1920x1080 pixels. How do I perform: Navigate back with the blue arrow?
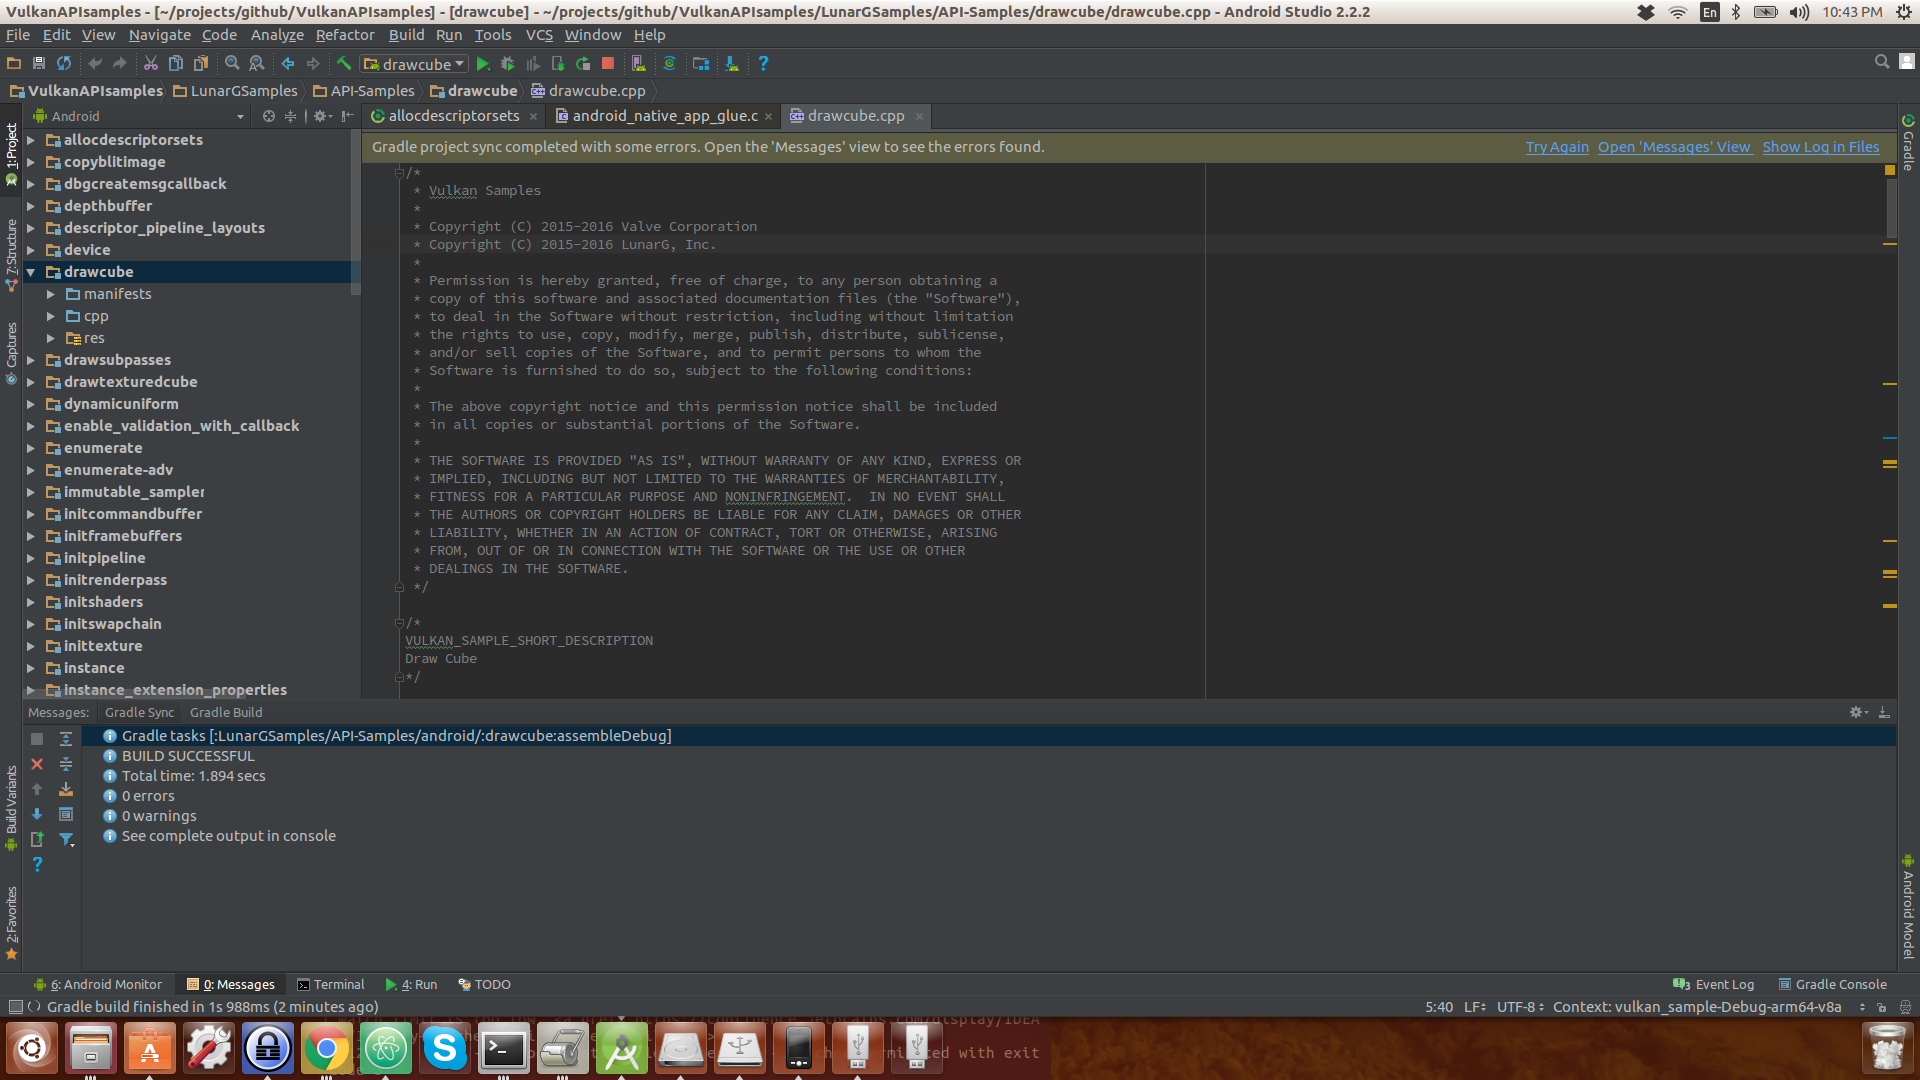(288, 63)
